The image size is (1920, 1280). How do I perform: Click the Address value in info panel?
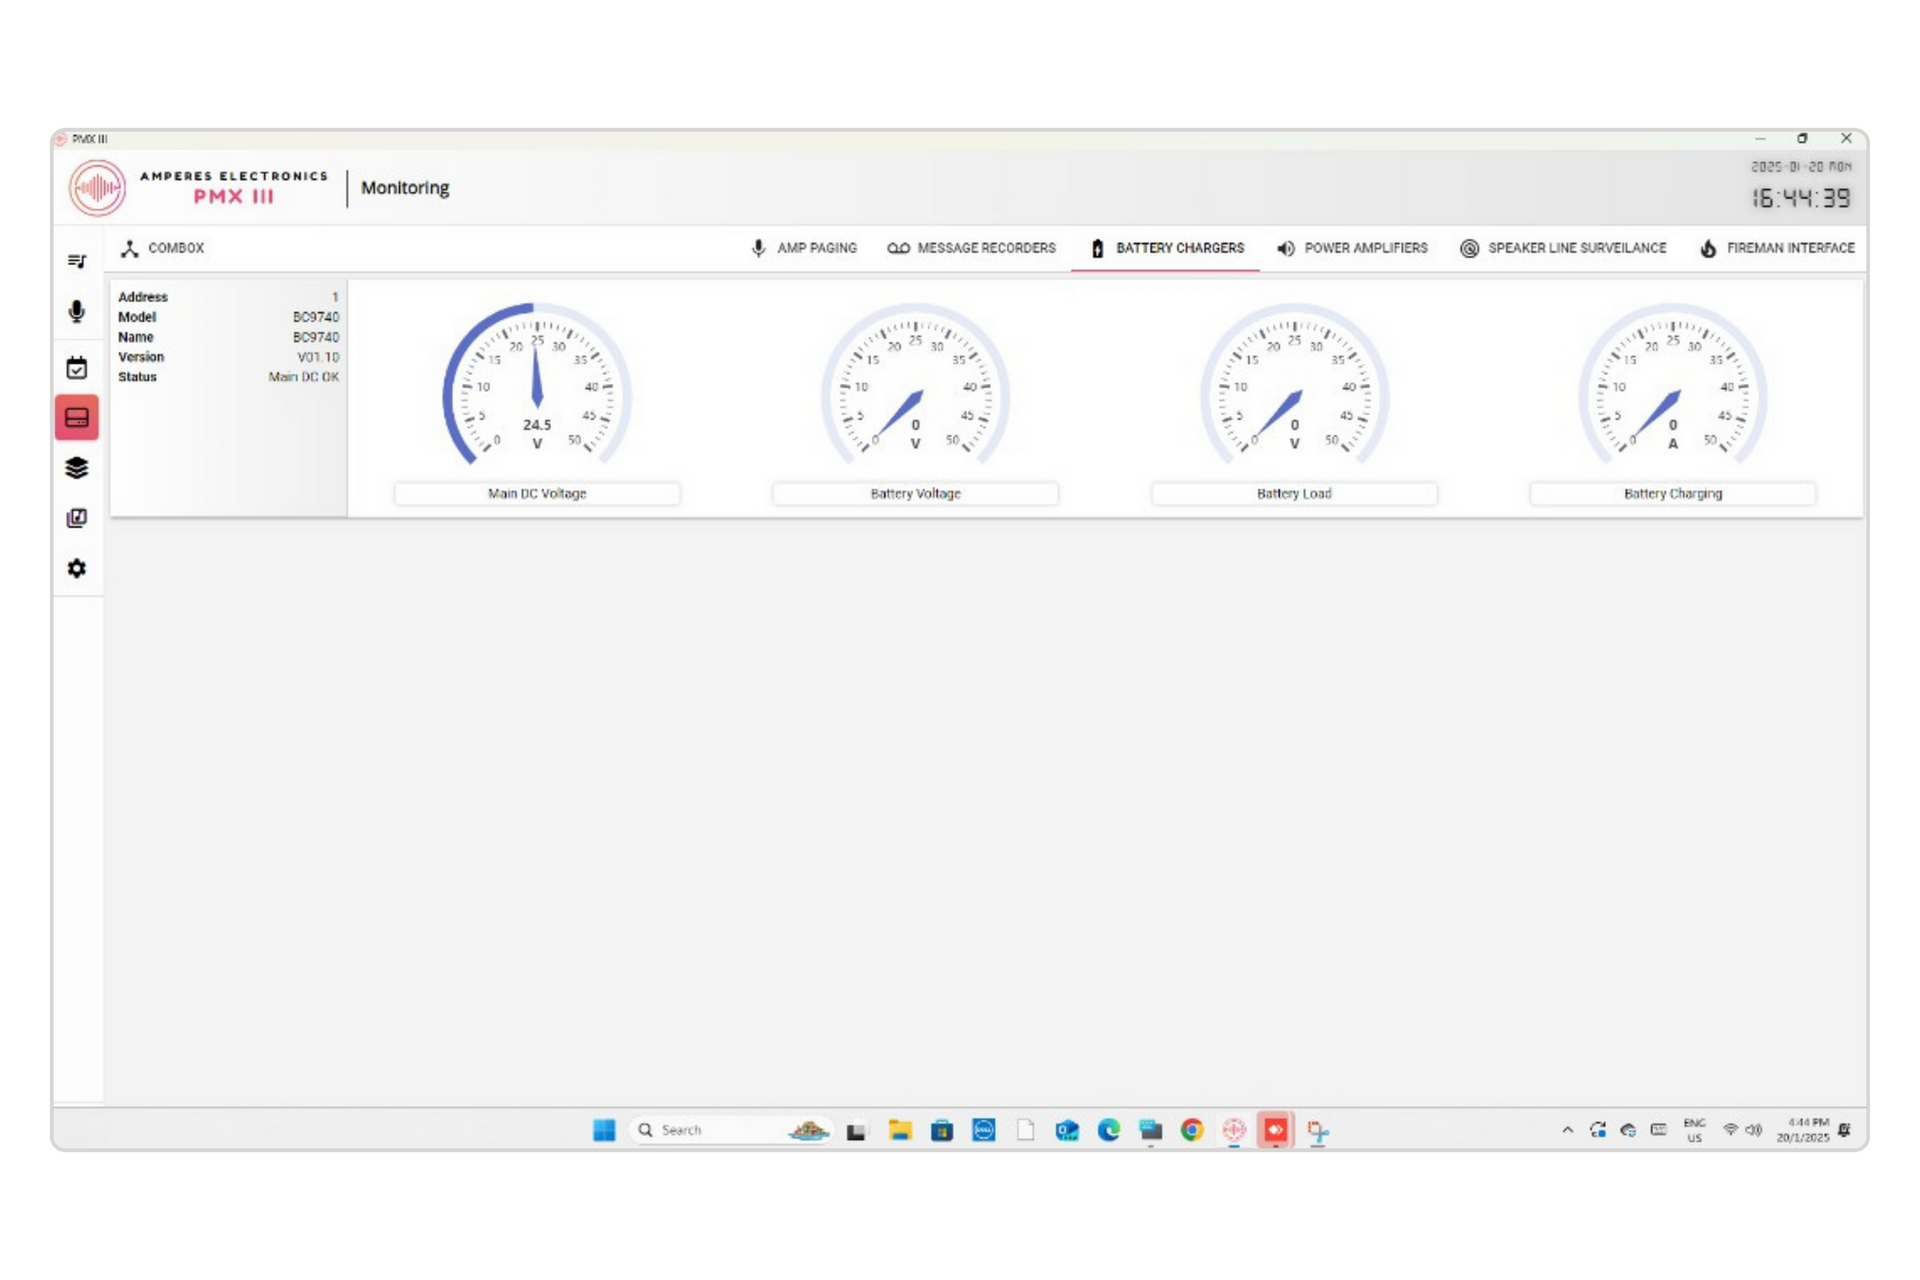pyautogui.click(x=335, y=297)
